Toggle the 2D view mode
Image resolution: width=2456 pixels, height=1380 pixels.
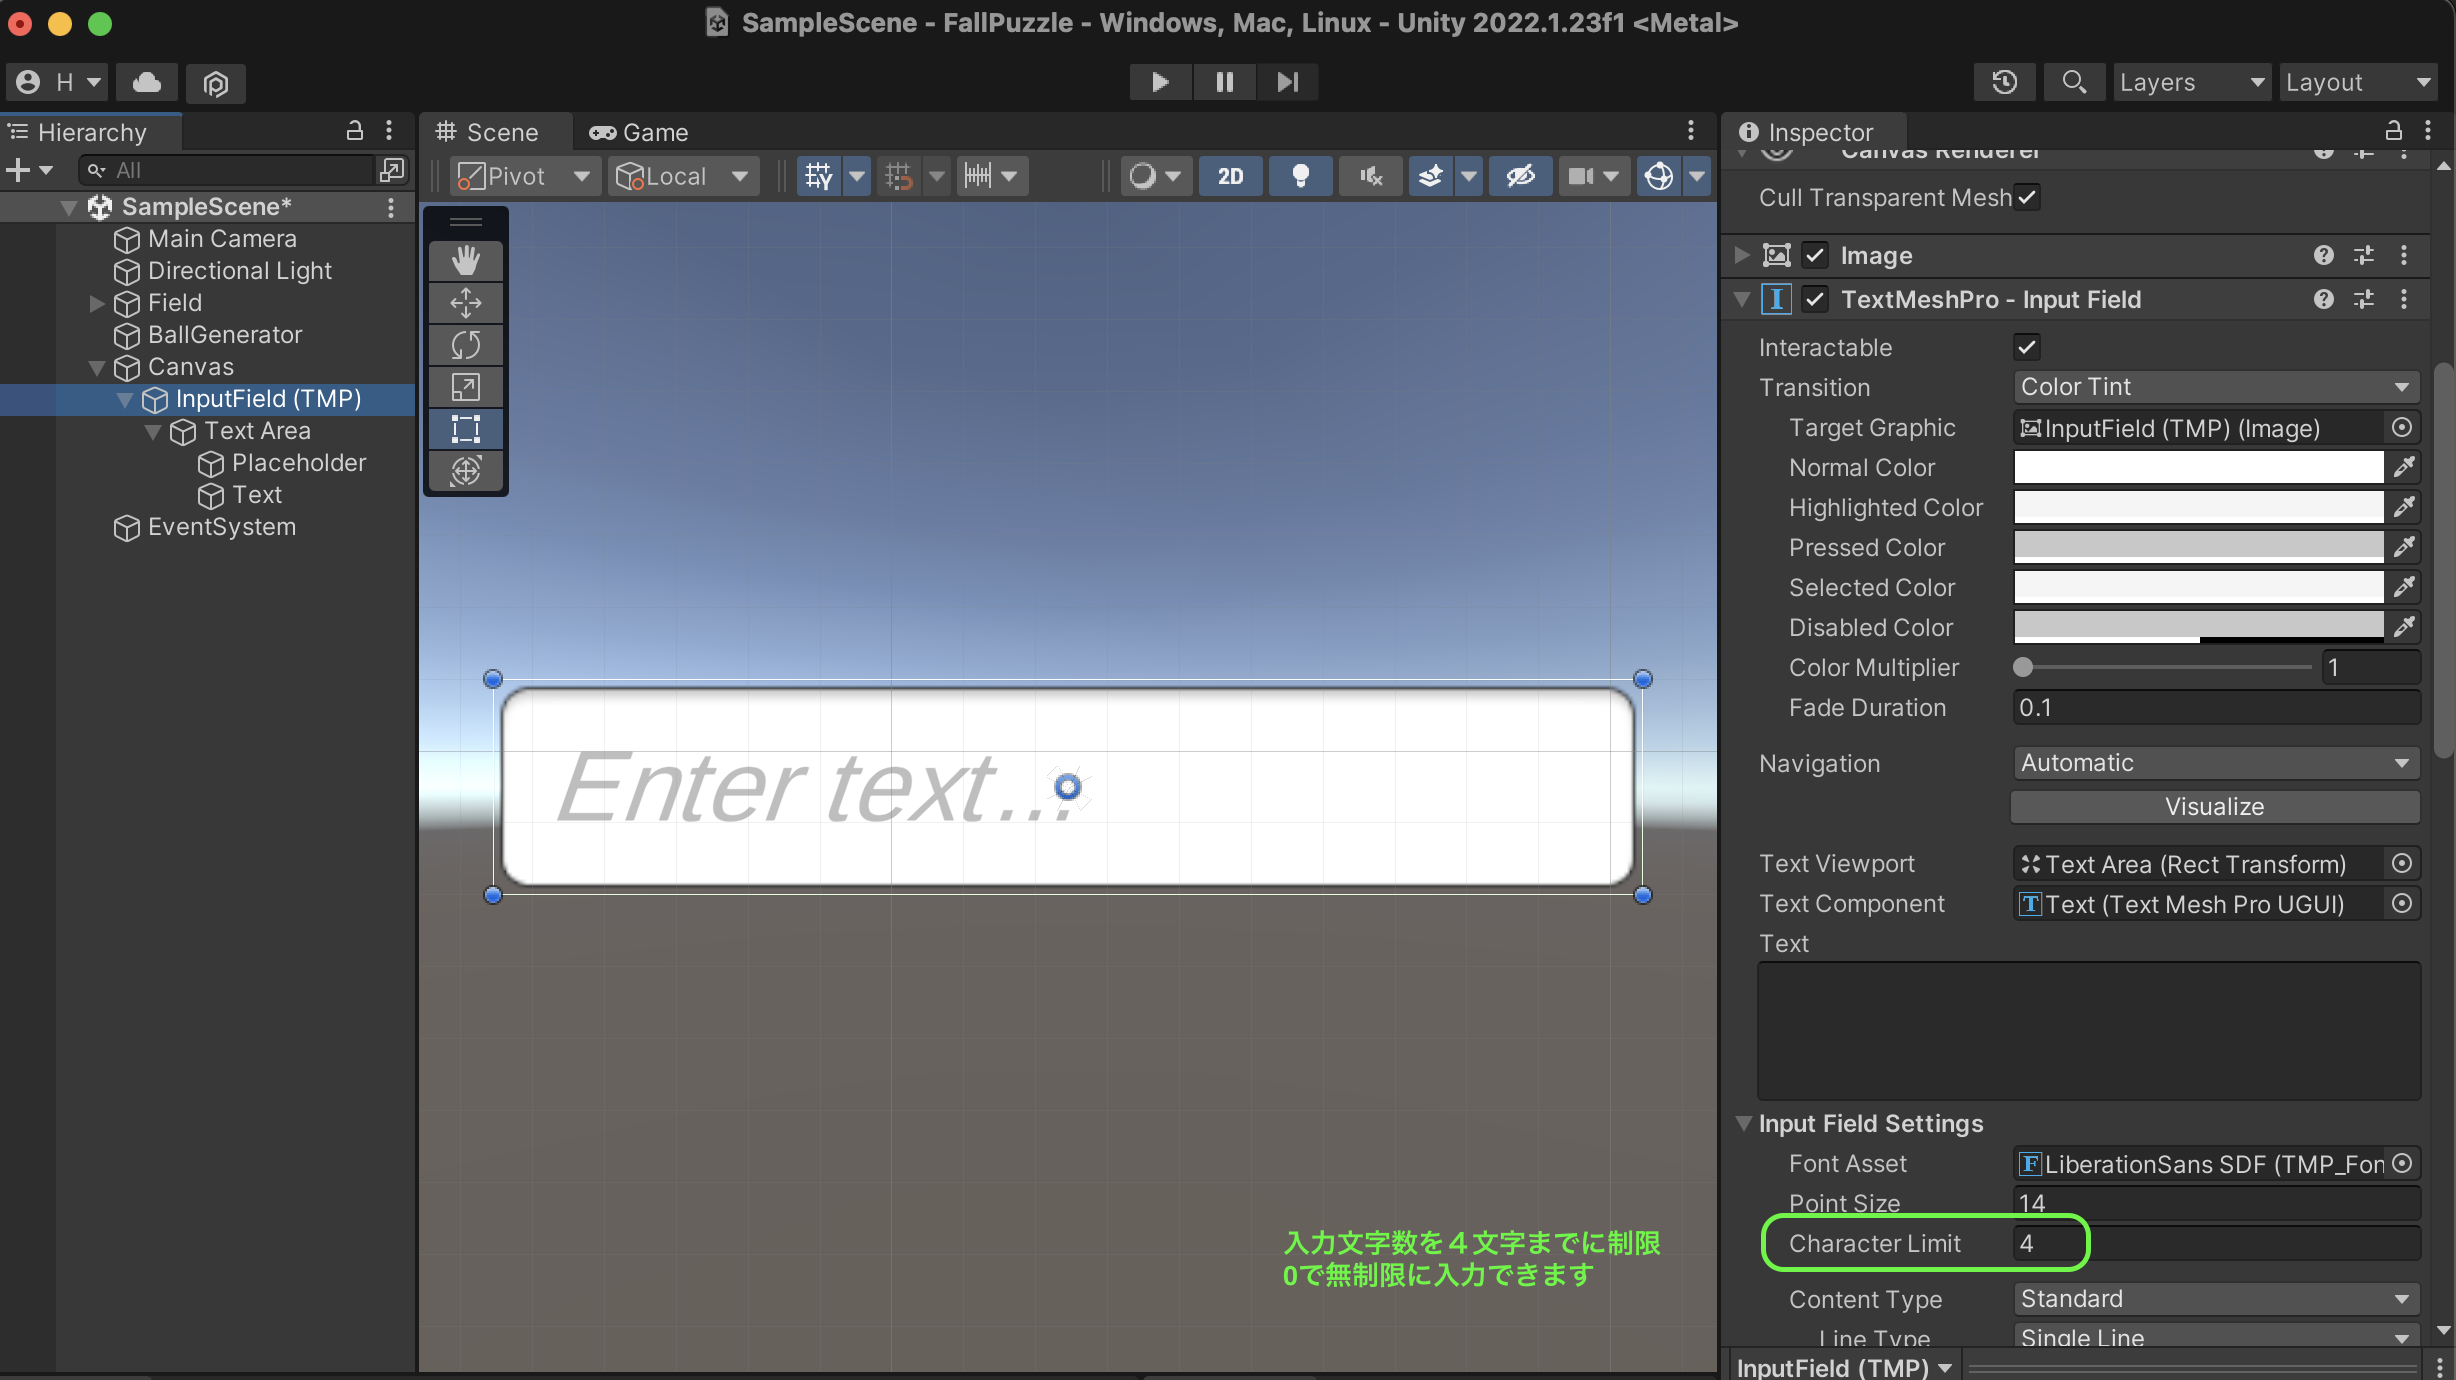pyautogui.click(x=1230, y=176)
